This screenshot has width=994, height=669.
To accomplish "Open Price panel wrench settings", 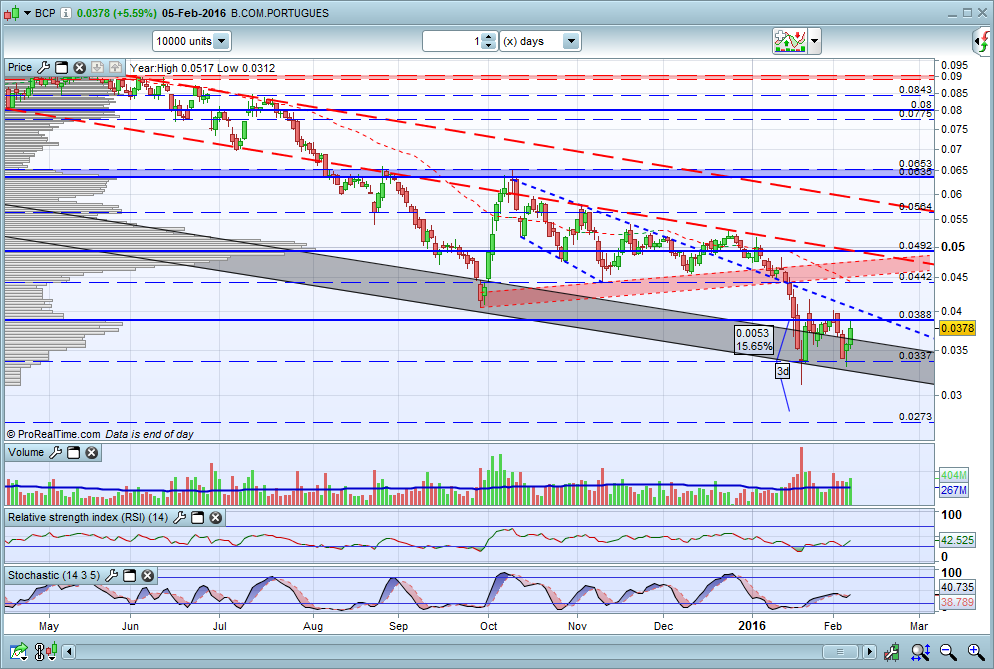I will click(43, 67).
